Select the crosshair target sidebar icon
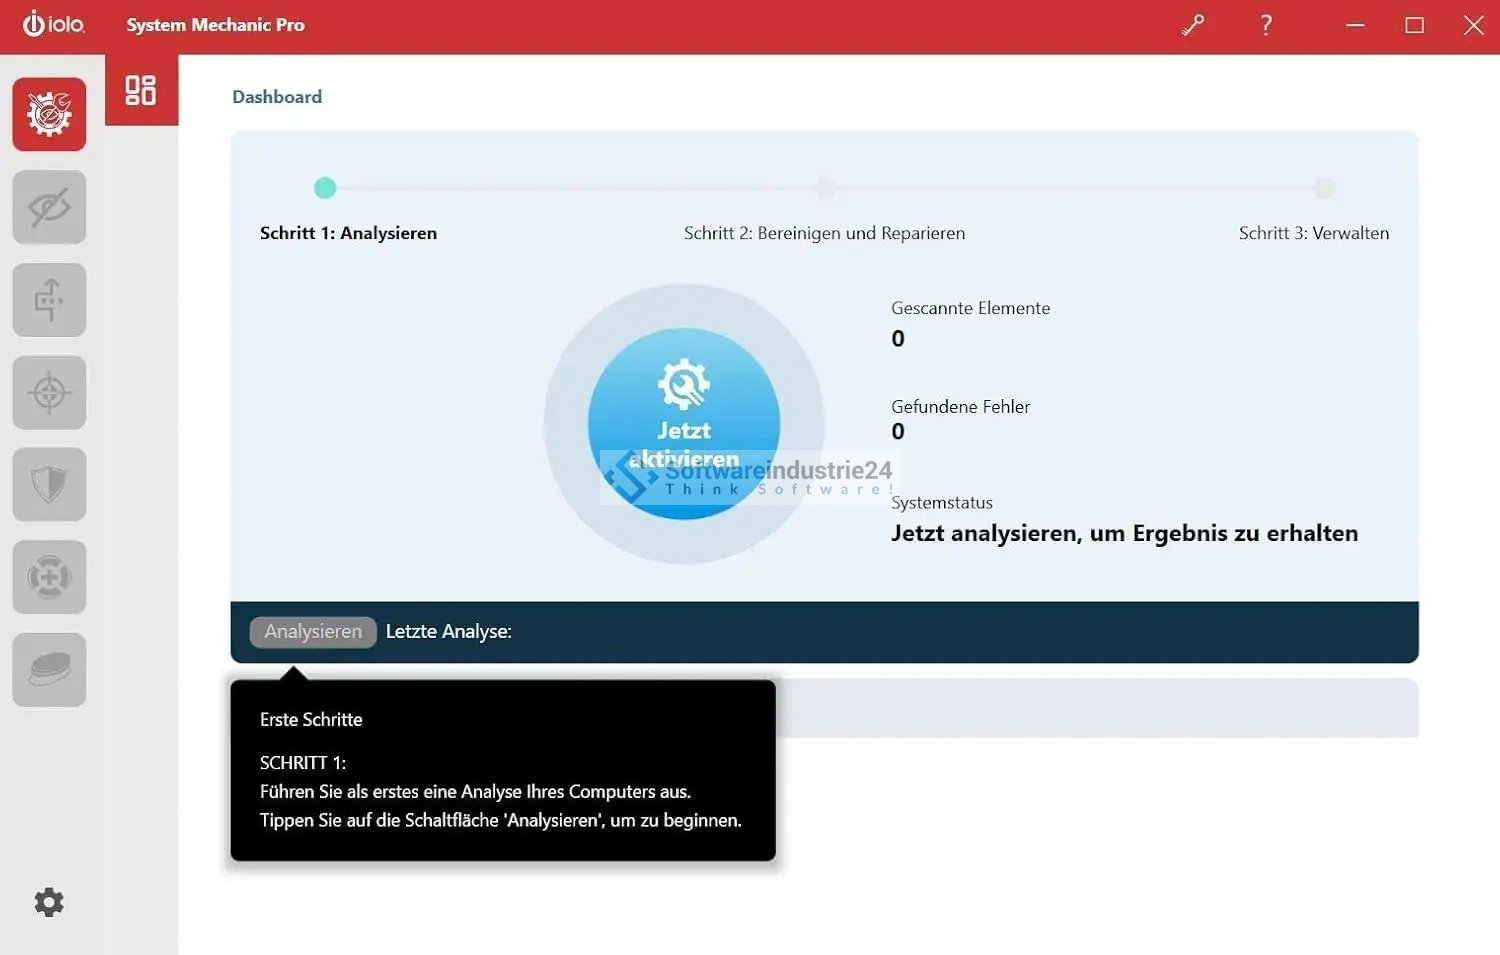This screenshot has width=1500, height=955. (x=49, y=393)
